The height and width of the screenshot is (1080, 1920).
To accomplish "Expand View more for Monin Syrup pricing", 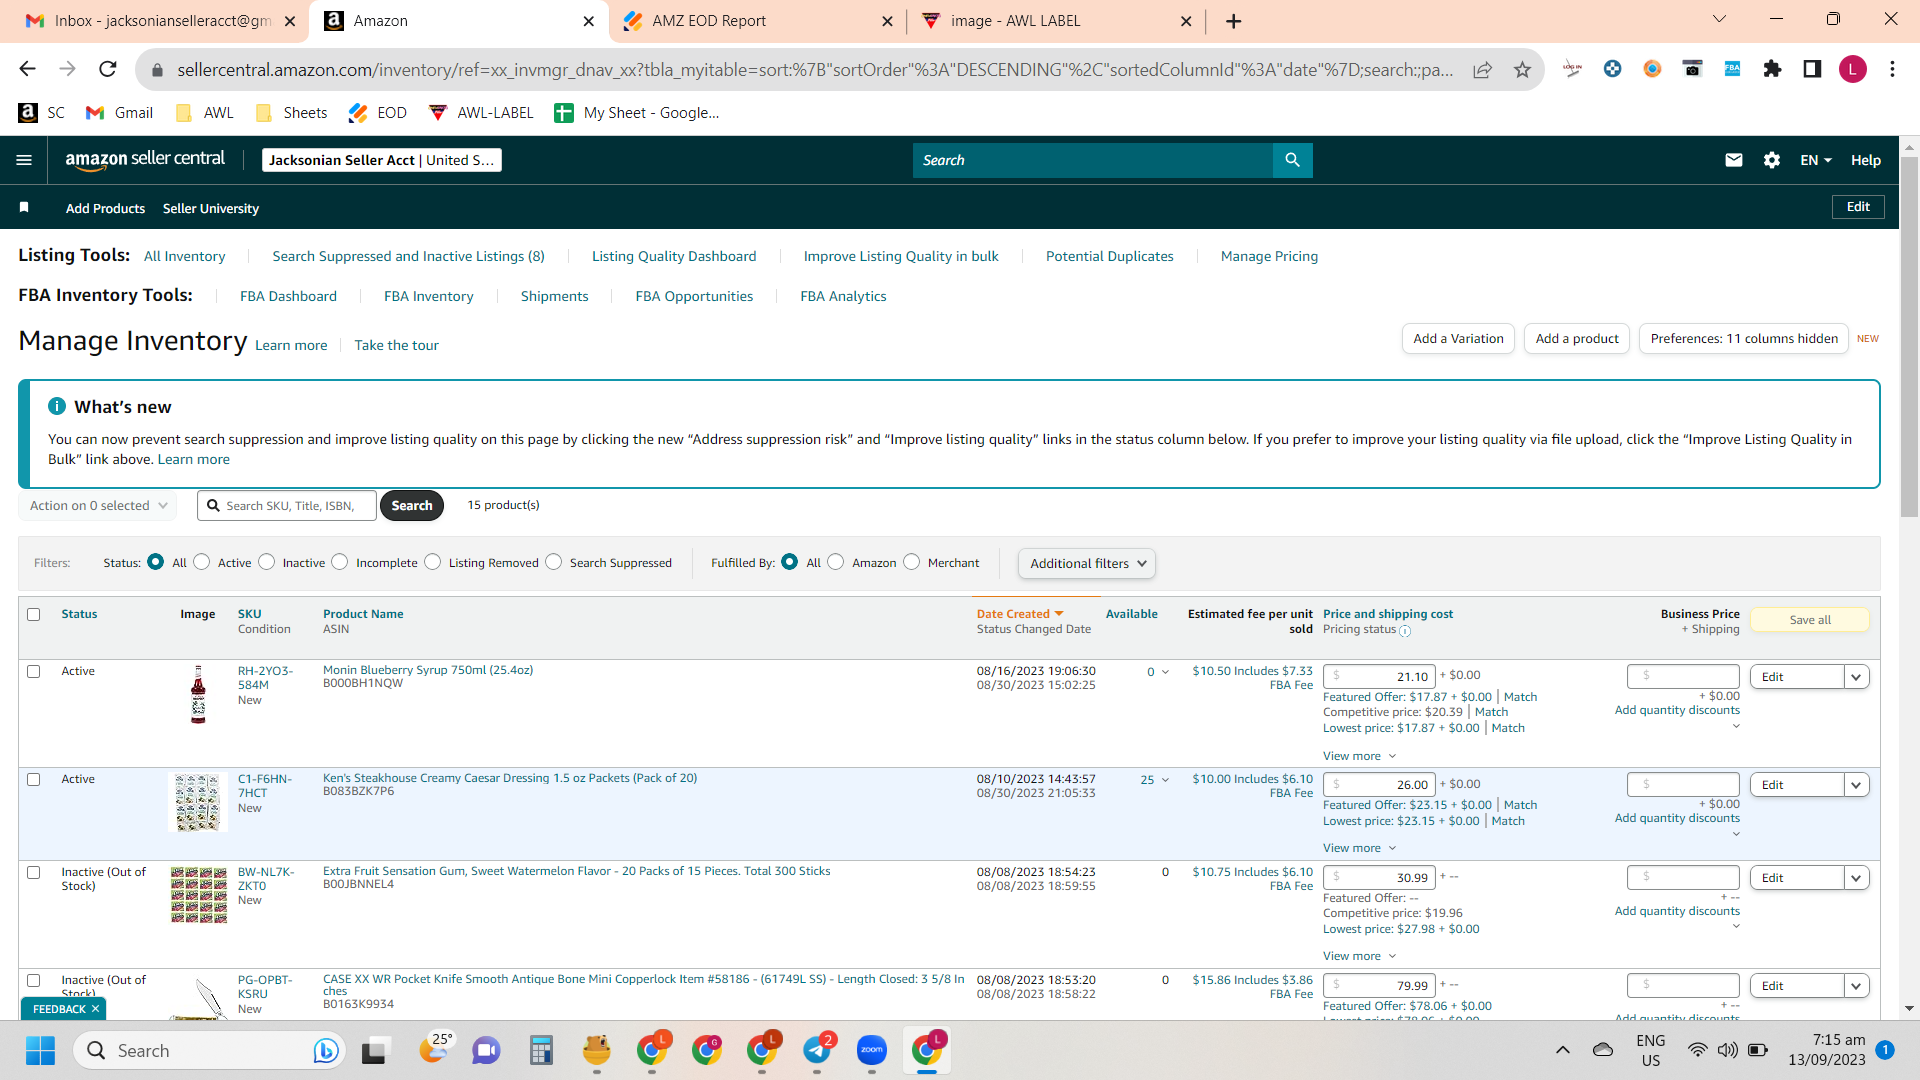I will point(1359,756).
